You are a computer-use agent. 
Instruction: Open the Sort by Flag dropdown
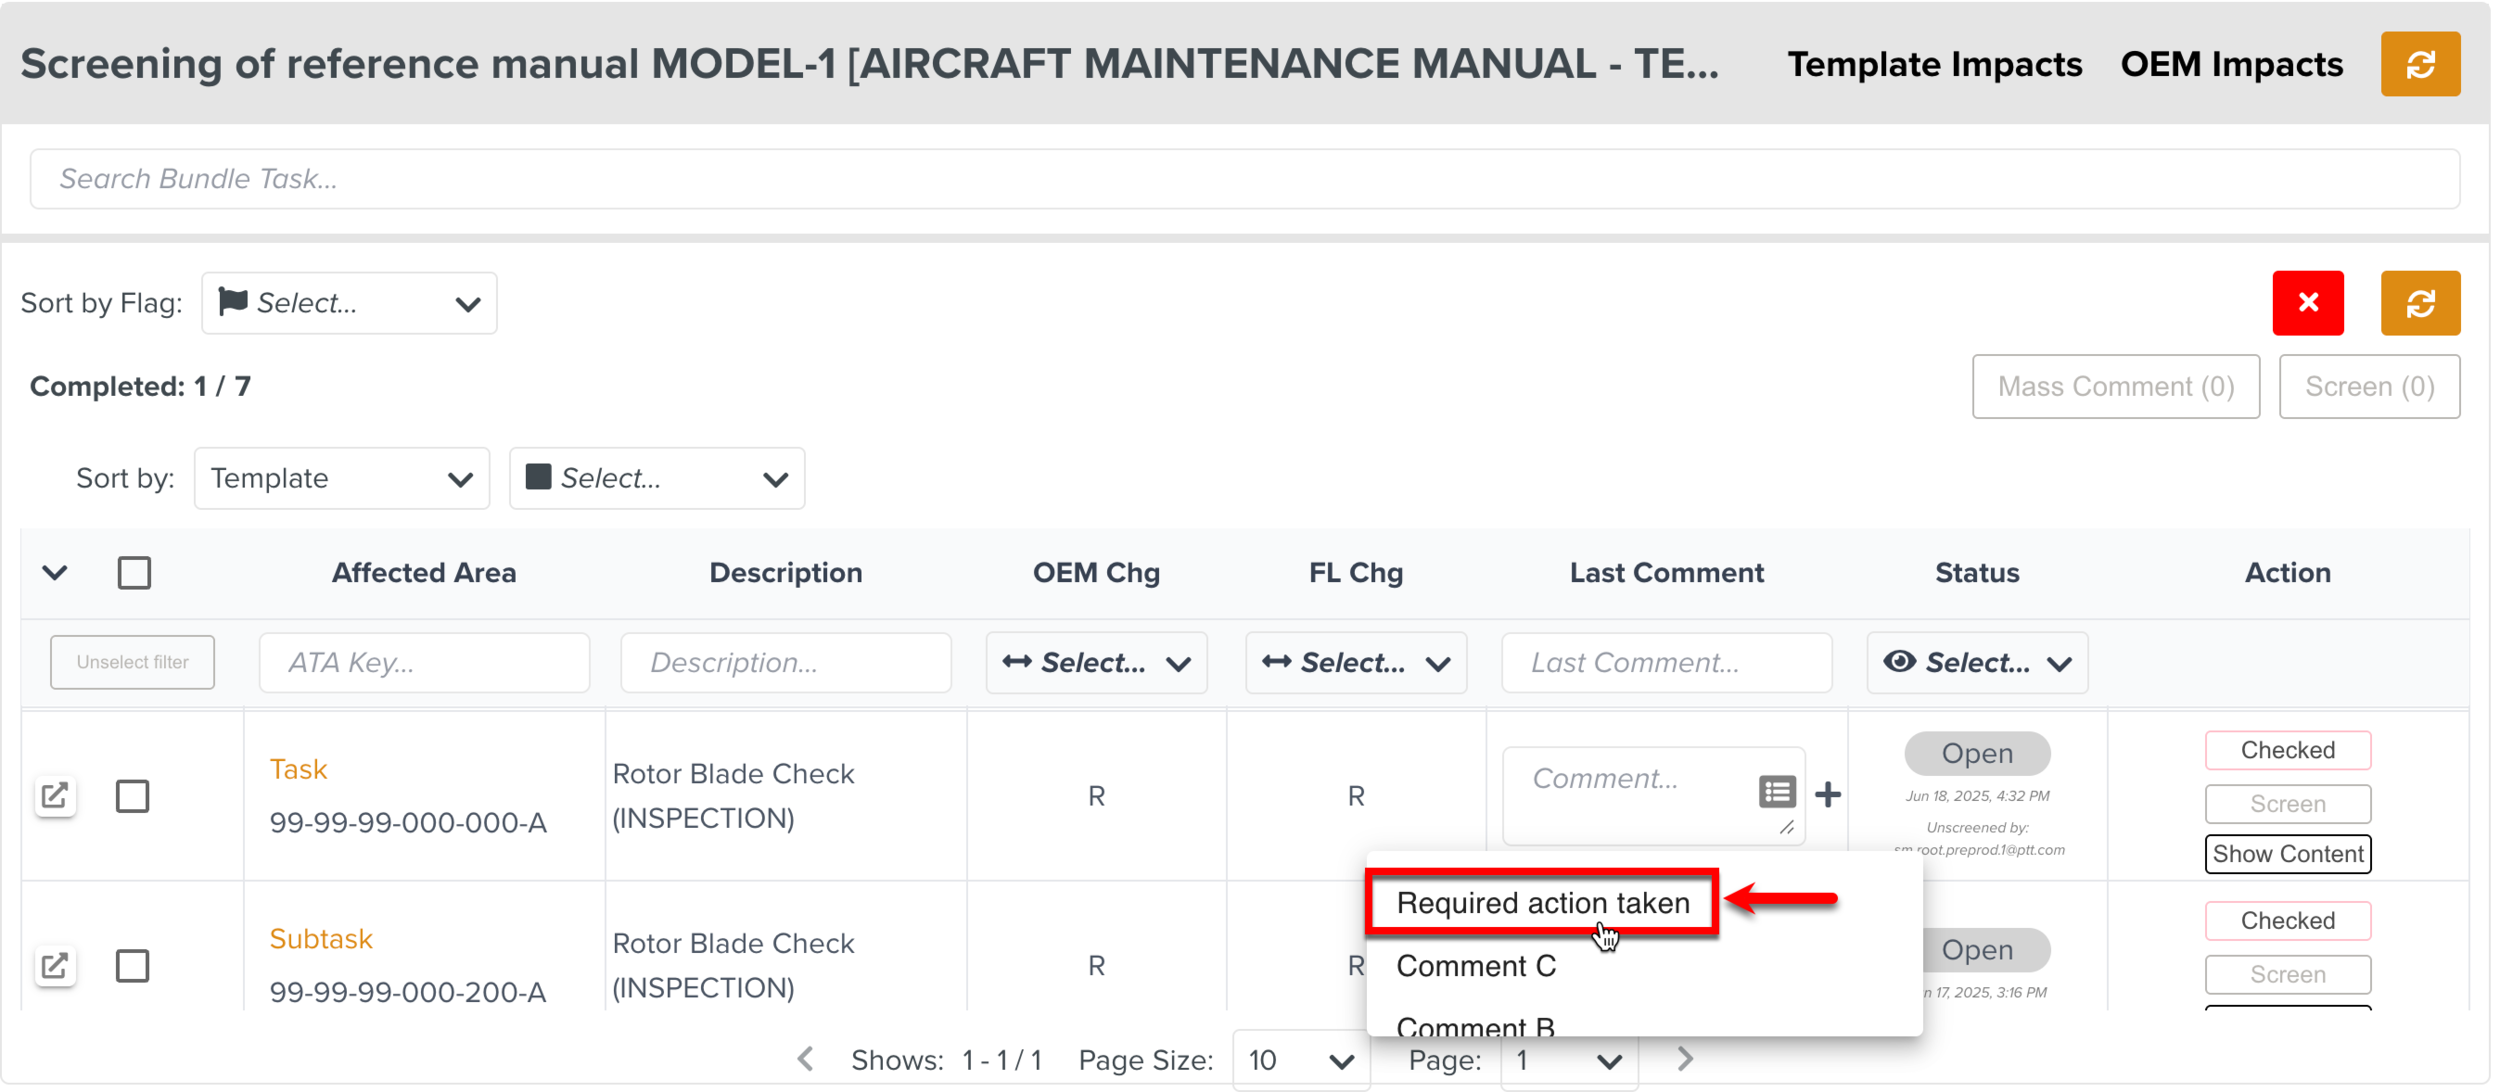pyautogui.click(x=349, y=303)
